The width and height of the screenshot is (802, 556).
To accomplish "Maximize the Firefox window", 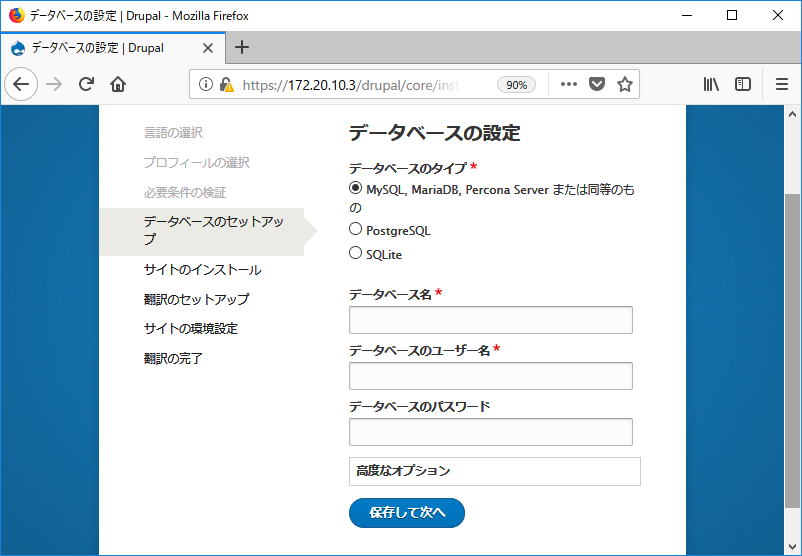I will 732,15.
